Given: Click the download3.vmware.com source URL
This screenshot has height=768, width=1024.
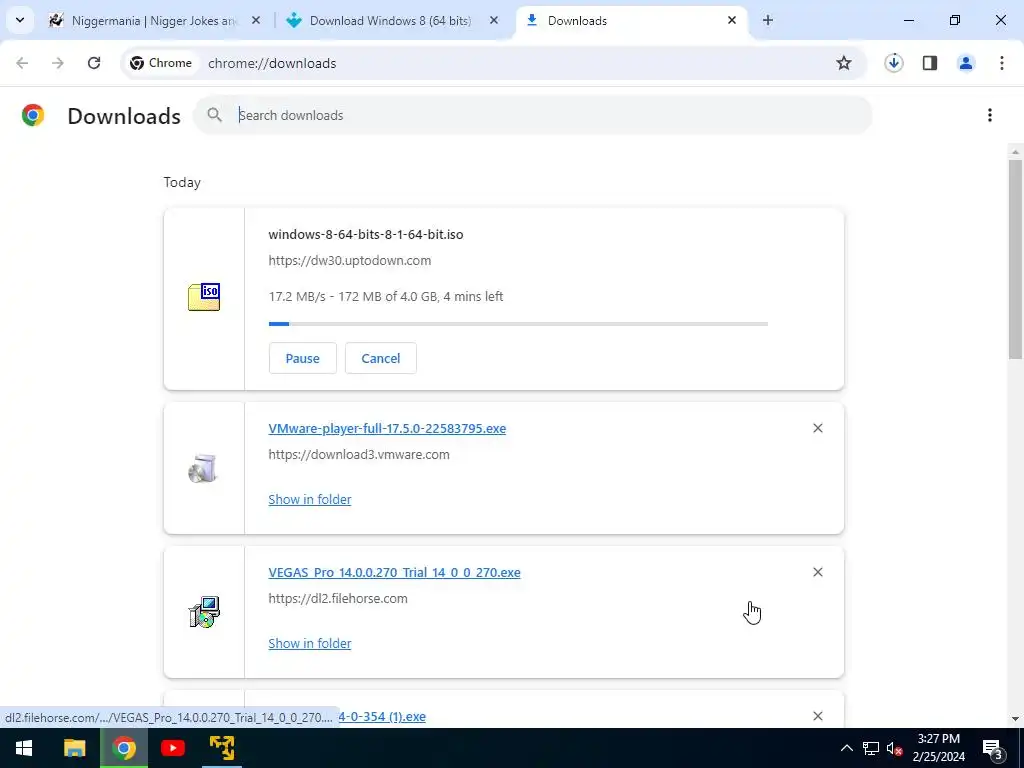Looking at the screenshot, I should [x=359, y=455].
